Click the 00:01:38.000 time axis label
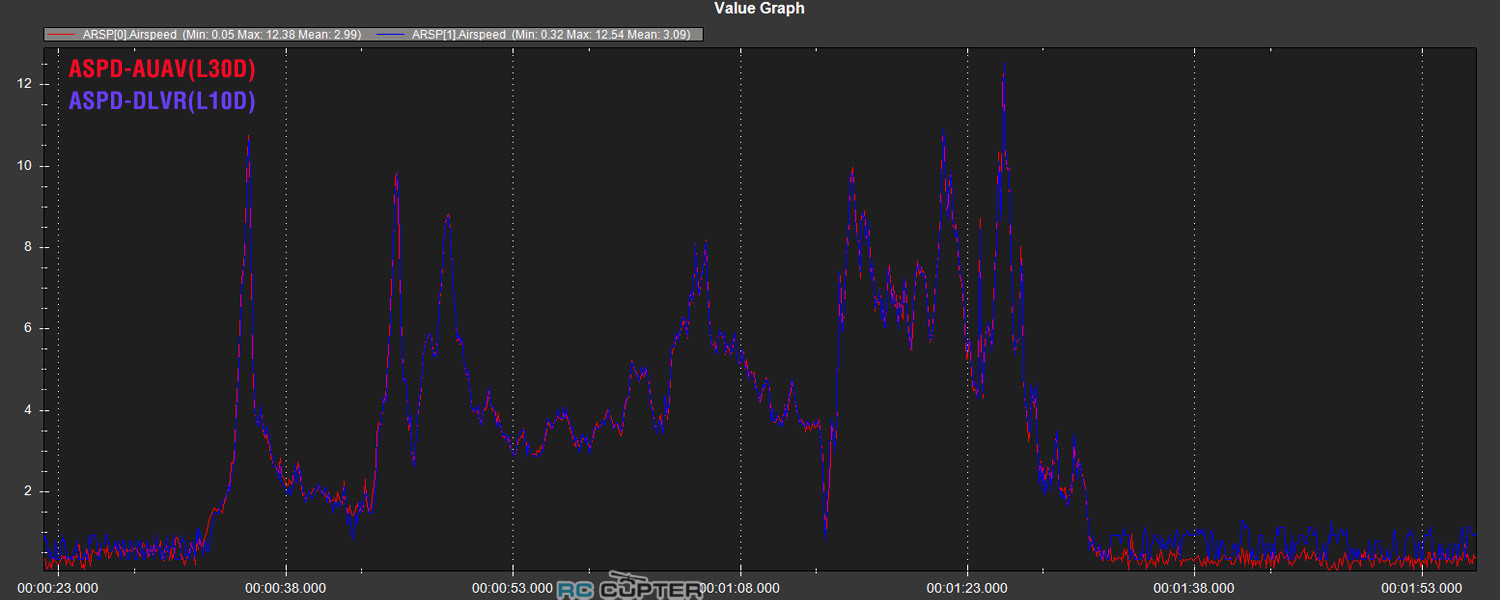This screenshot has width=1500, height=600. click(1194, 588)
